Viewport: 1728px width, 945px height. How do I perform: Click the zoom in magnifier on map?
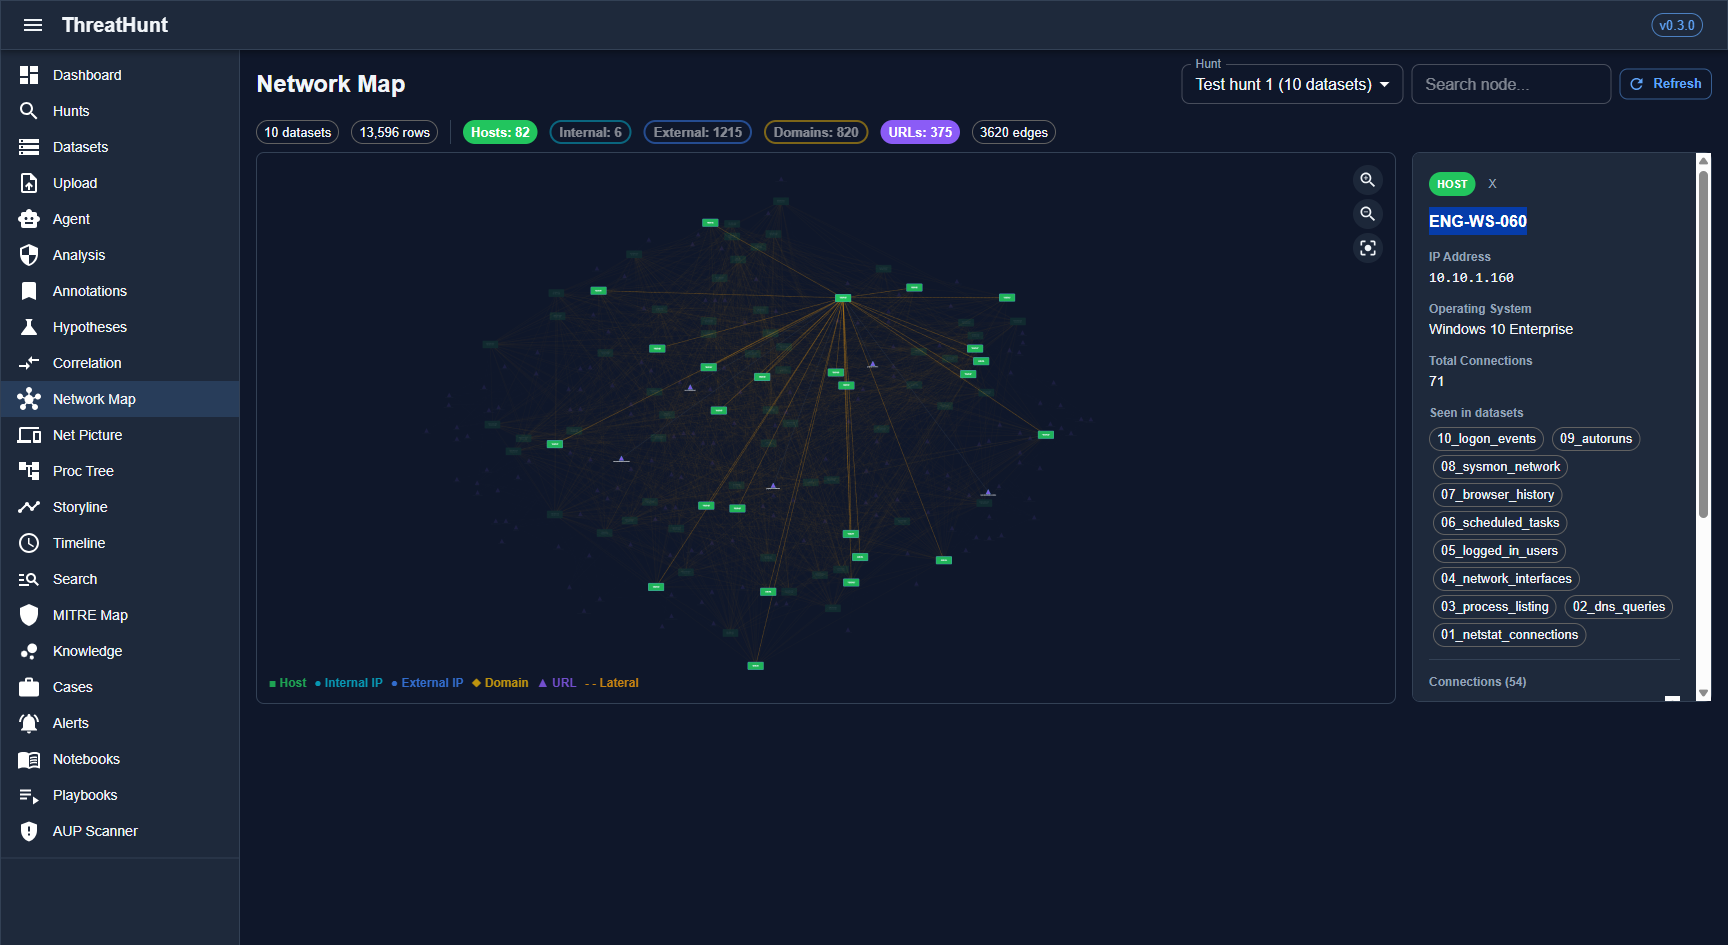1367,180
